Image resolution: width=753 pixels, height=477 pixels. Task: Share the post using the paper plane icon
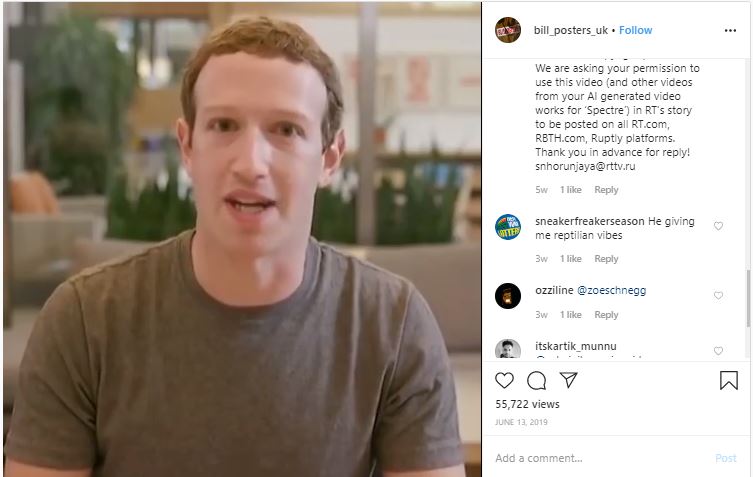(569, 380)
